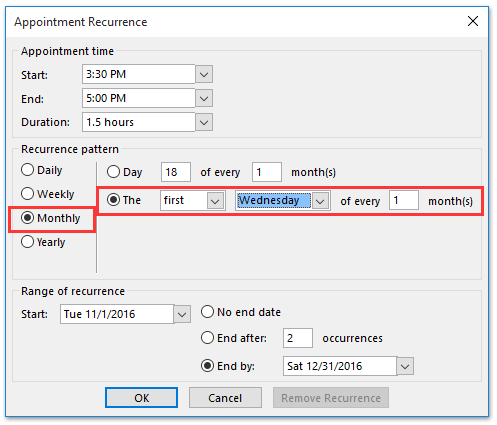Expand the Duration dropdown list
This screenshot has height=425, width=497.
204,122
